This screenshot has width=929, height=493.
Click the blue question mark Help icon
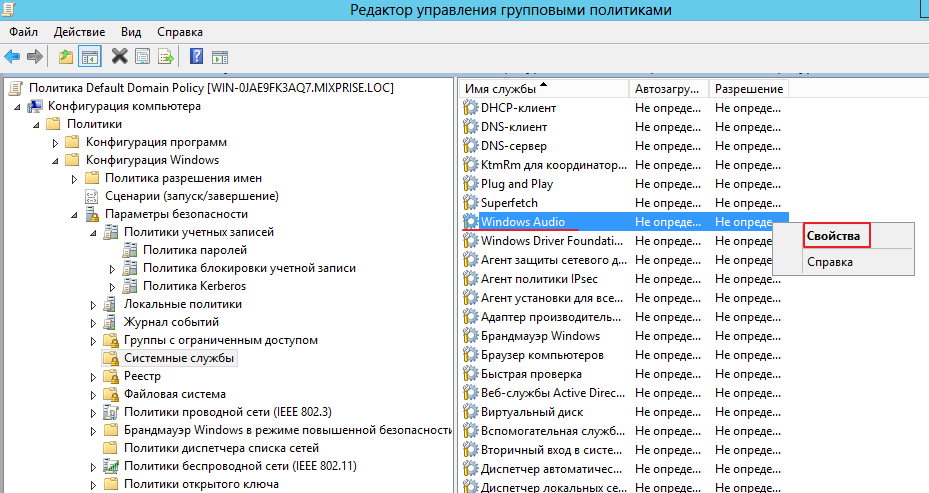pyautogui.click(x=196, y=56)
